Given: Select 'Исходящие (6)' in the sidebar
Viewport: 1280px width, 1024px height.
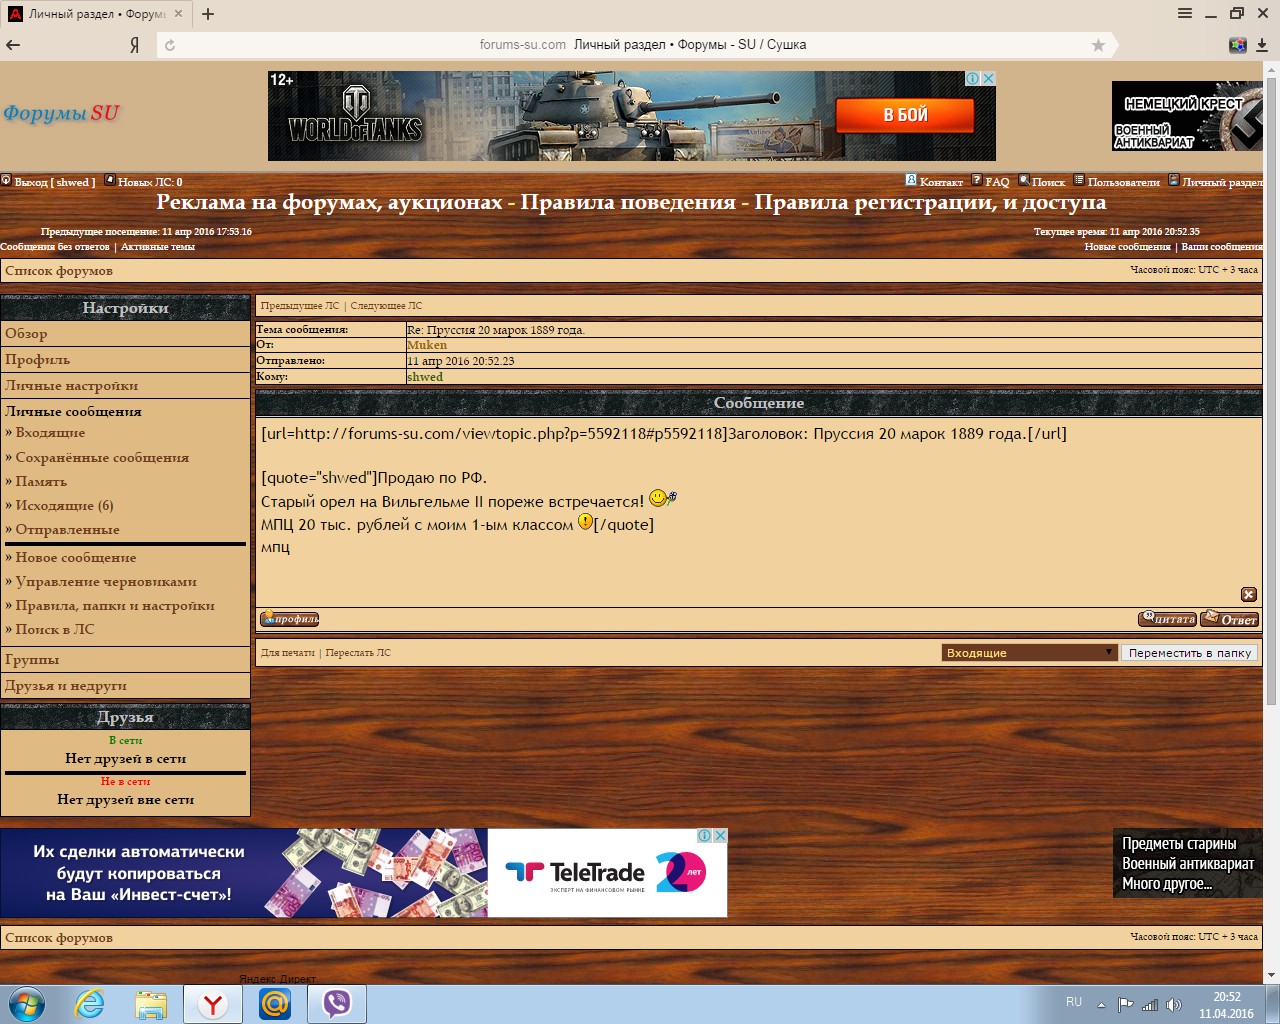Looking at the screenshot, I should pos(64,506).
